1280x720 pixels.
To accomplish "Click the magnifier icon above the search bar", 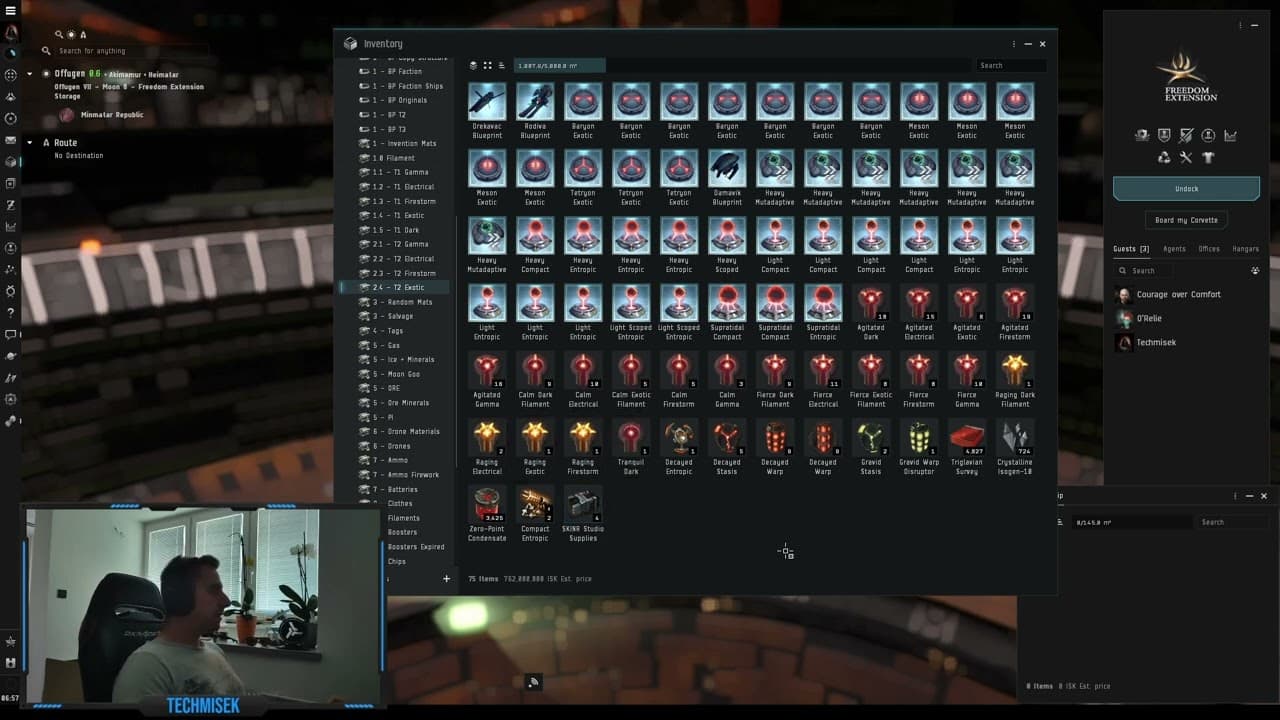I will [x=59, y=34].
